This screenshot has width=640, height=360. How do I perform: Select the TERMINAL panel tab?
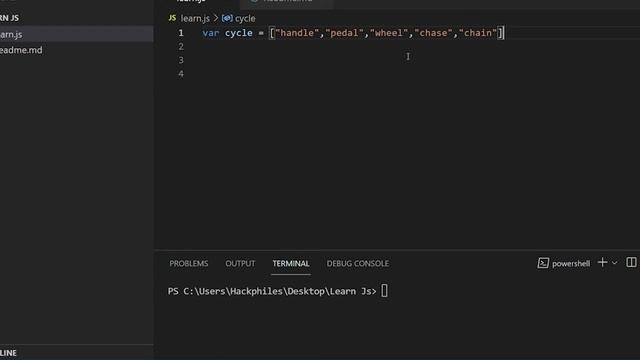coord(291,264)
